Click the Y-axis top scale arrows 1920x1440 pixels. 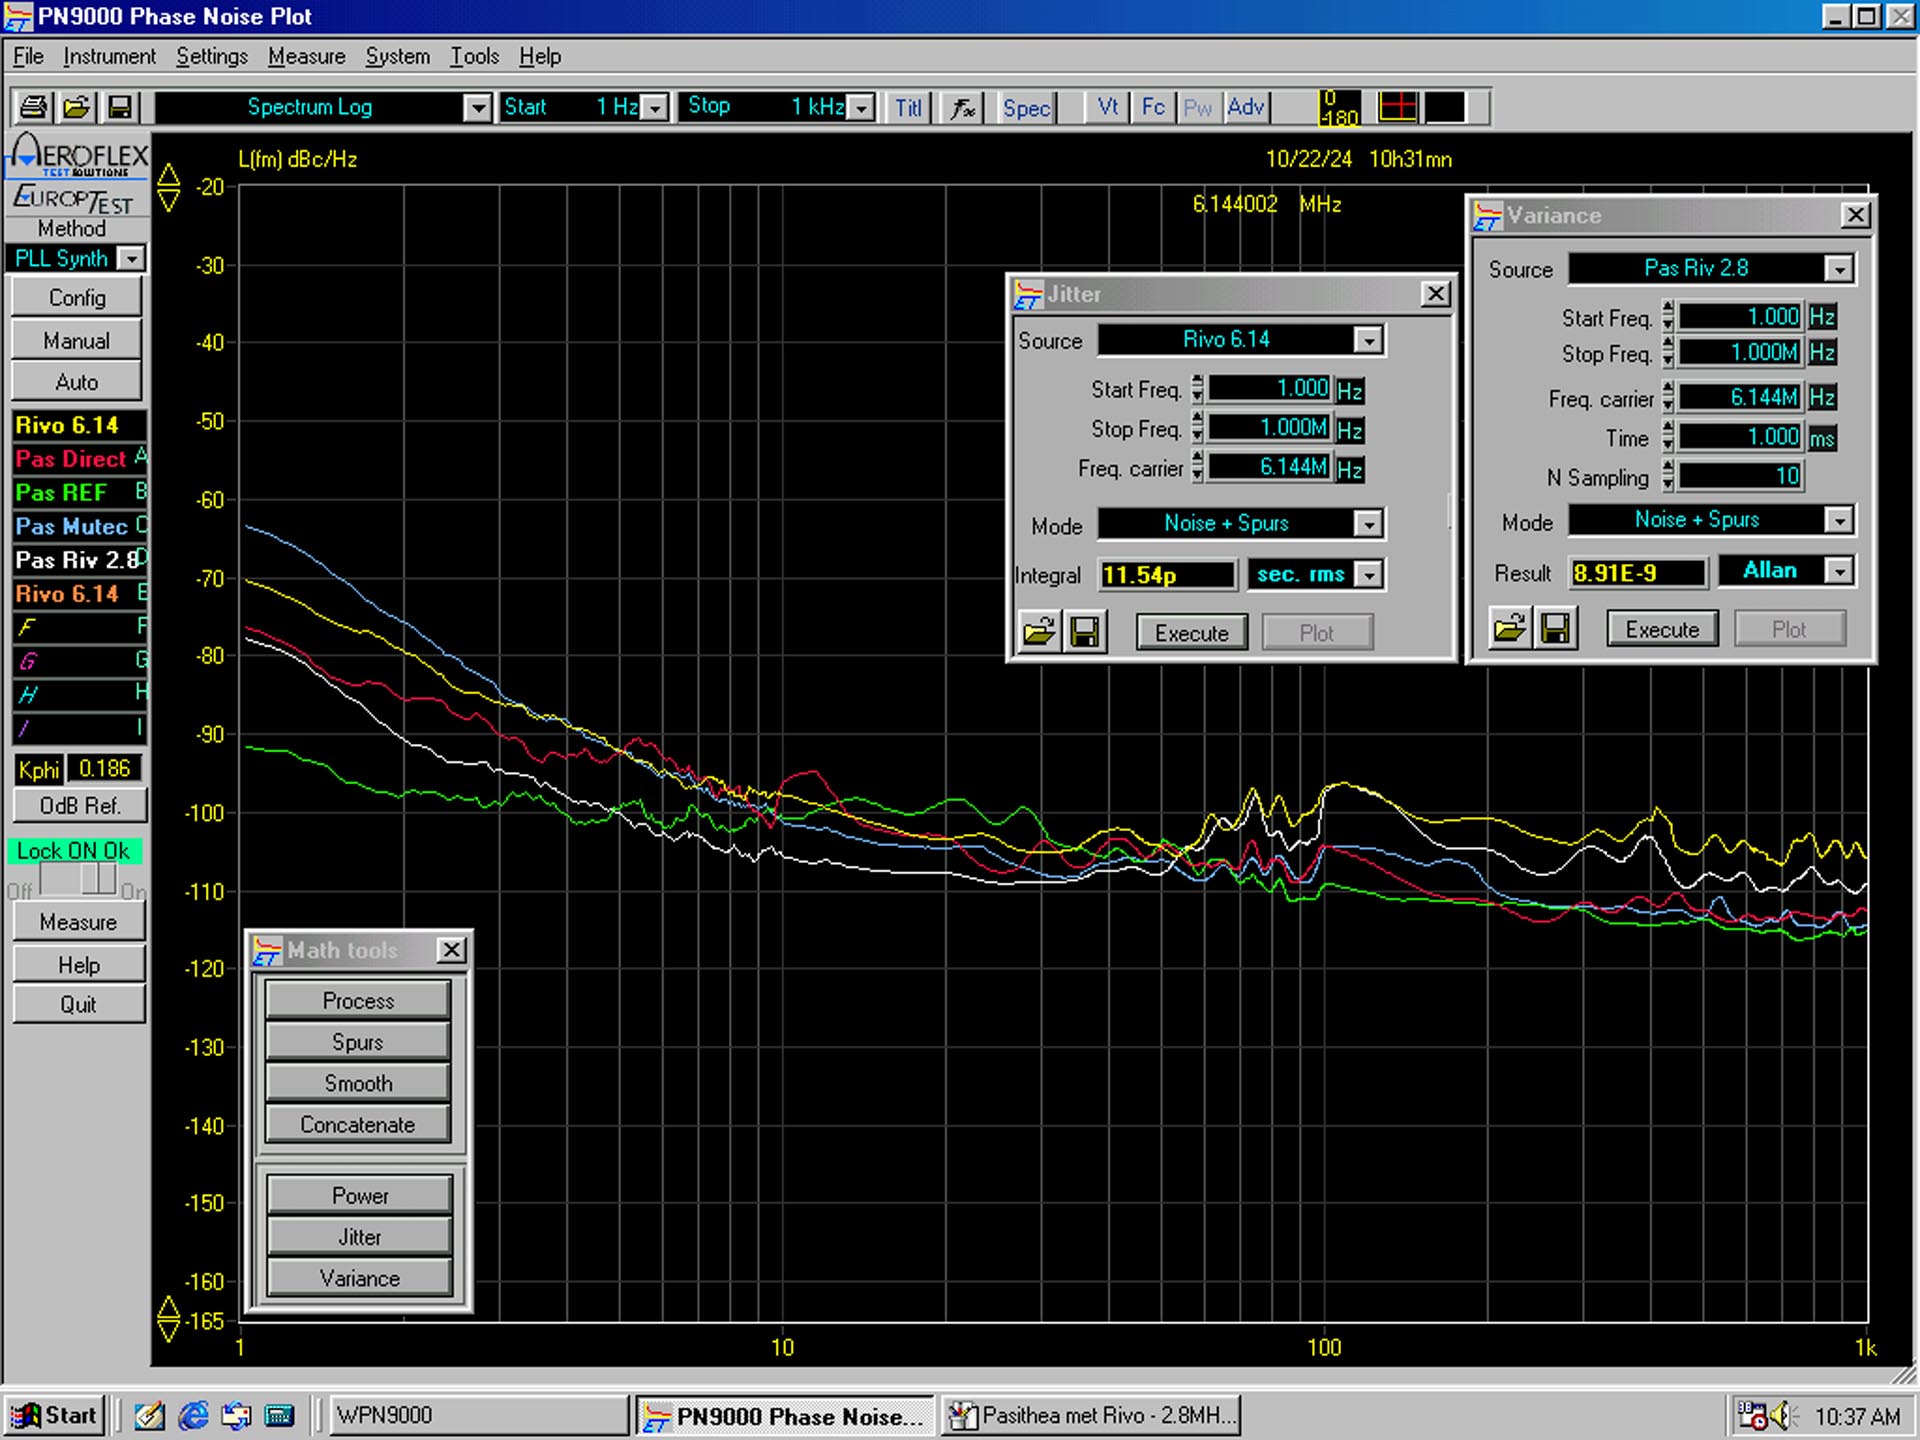pos(169,187)
